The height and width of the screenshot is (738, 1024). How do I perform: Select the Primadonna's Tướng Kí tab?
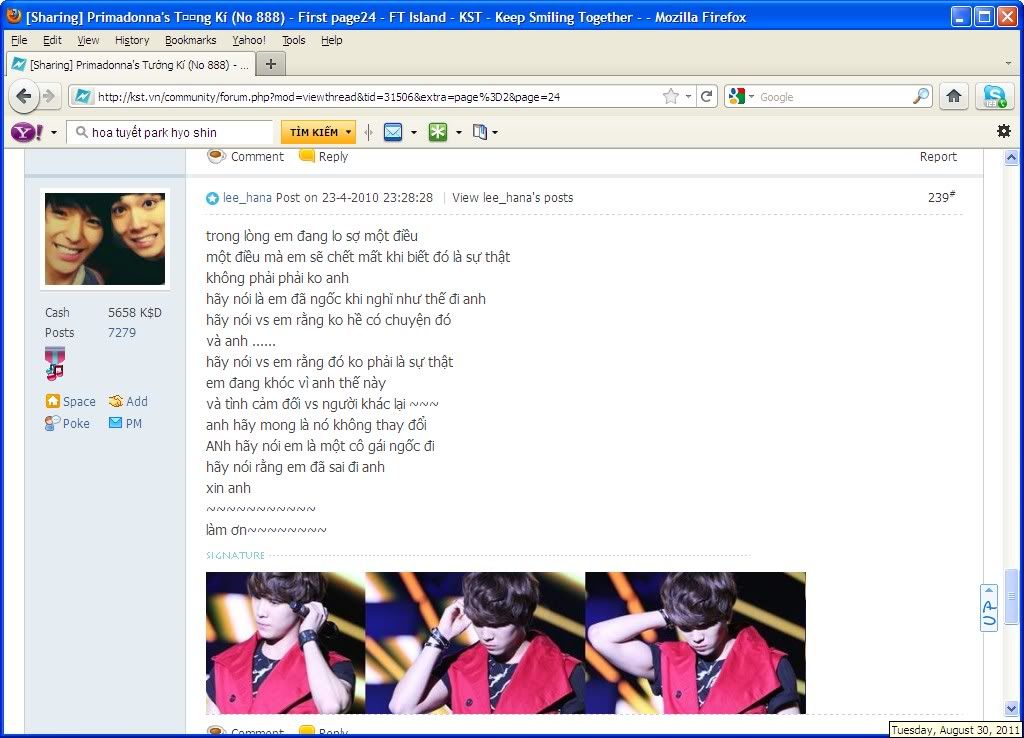tap(129, 64)
